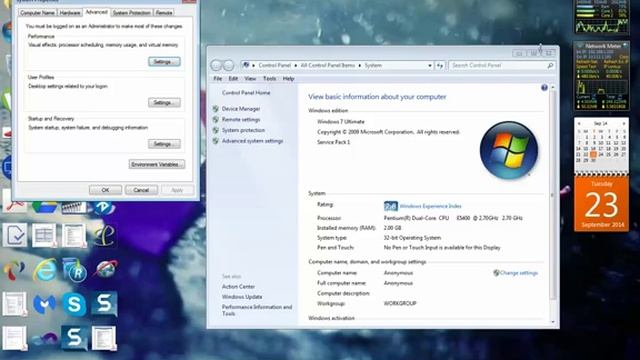640x360 pixels.
Task: Open the multicolor pinwheel desktop icon
Action: click(15, 270)
